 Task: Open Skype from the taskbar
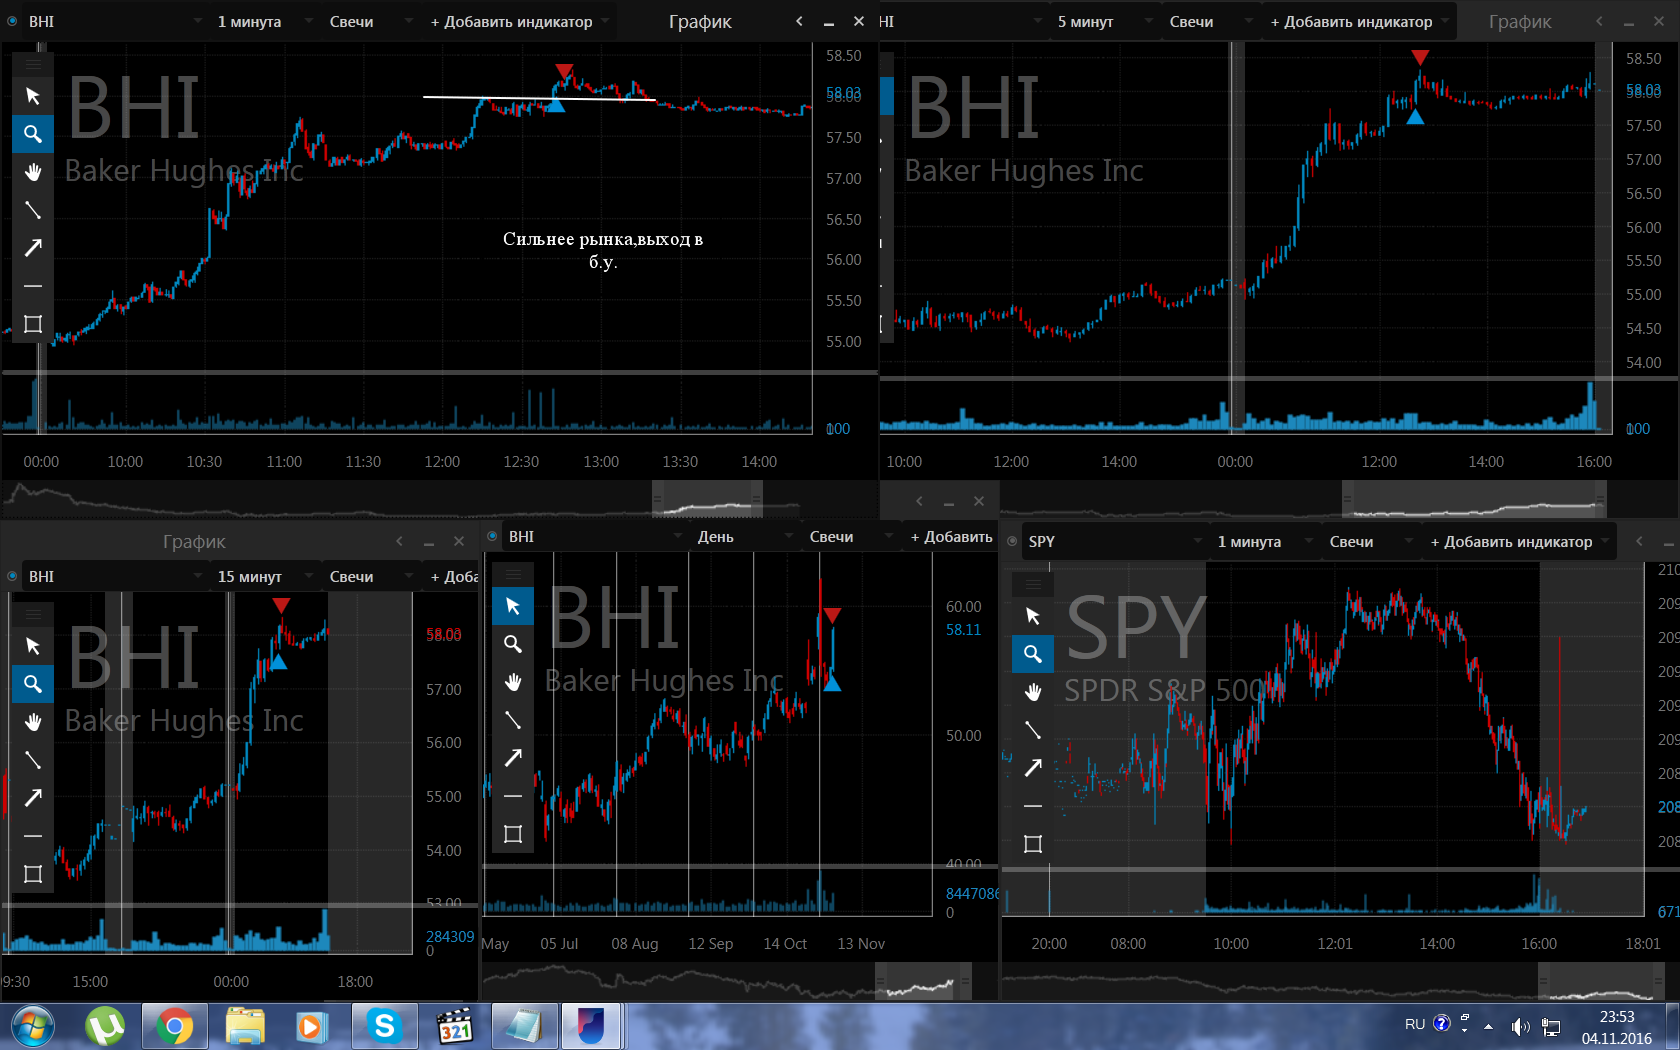[x=384, y=1026]
